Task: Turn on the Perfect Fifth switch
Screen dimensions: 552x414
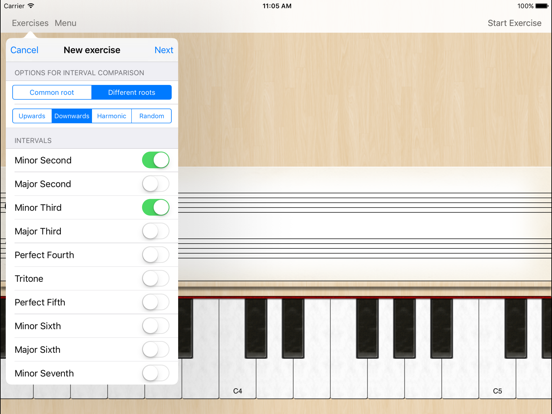Action: (156, 302)
